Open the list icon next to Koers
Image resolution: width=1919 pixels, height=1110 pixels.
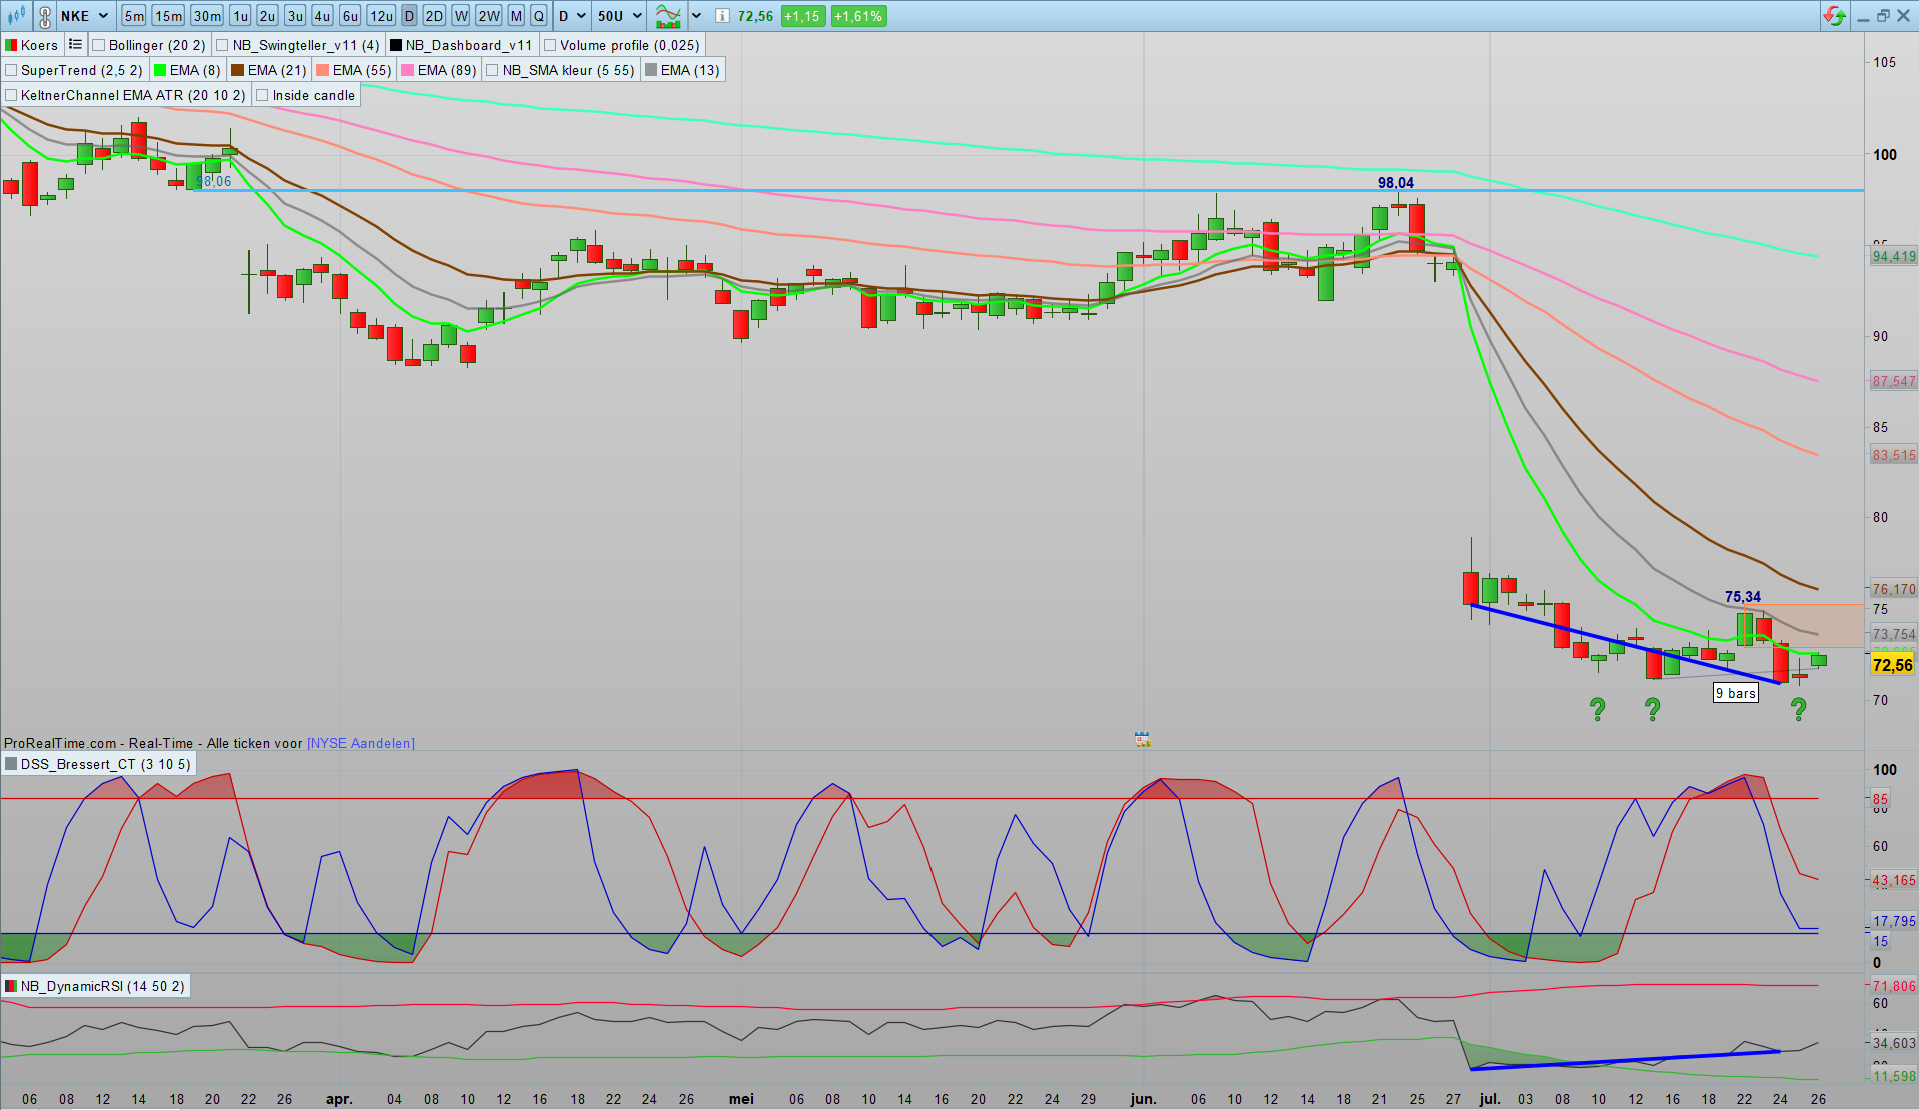(x=75, y=45)
